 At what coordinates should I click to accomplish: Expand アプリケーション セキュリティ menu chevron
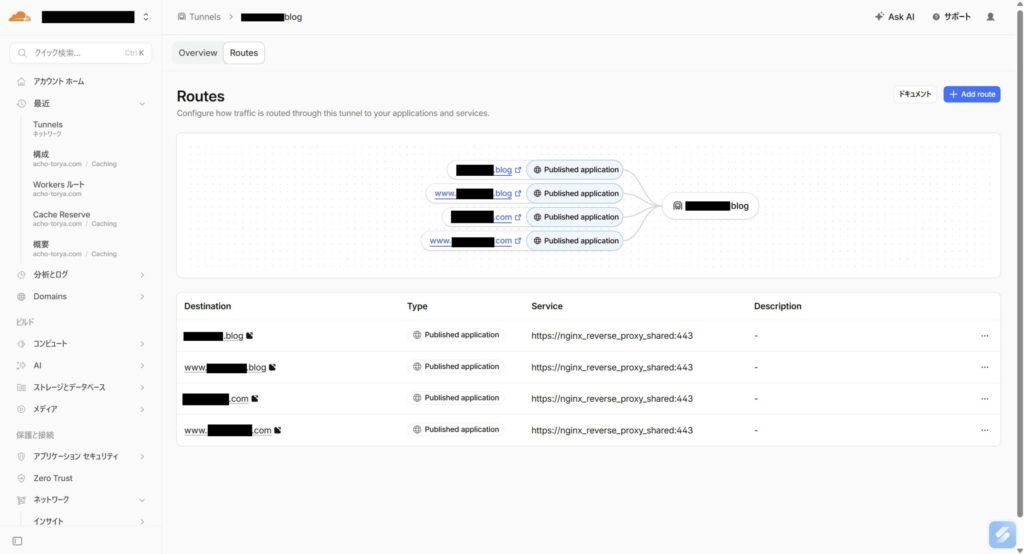142,457
